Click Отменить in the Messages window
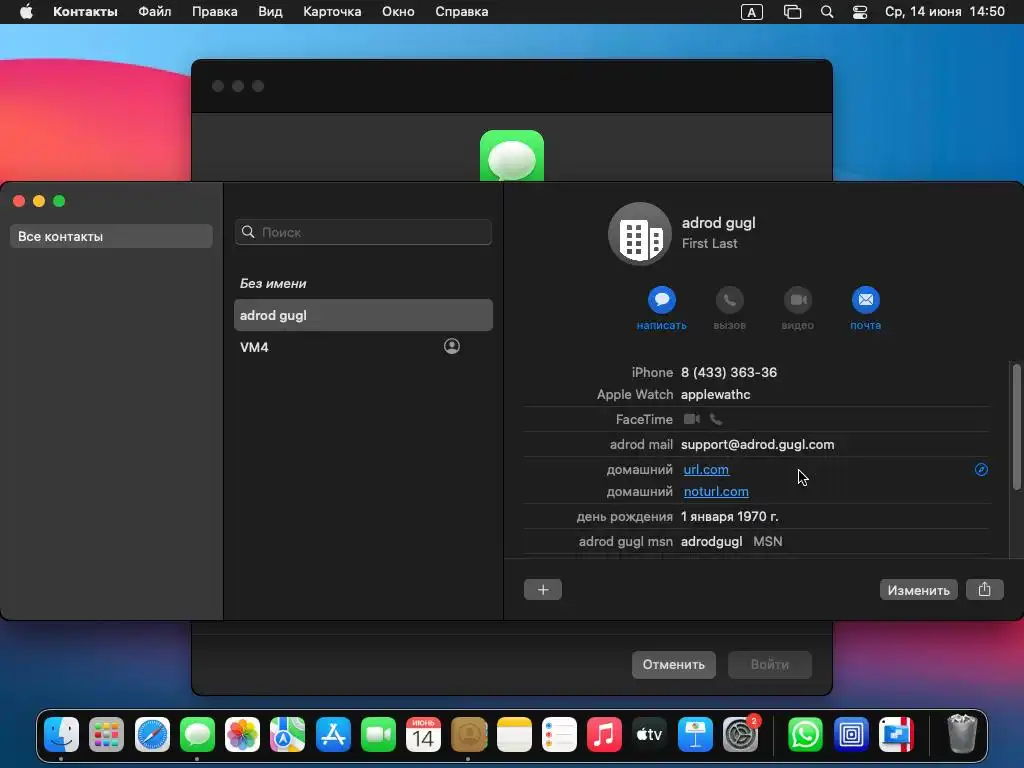This screenshot has width=1024, height=768. [673, 665]
